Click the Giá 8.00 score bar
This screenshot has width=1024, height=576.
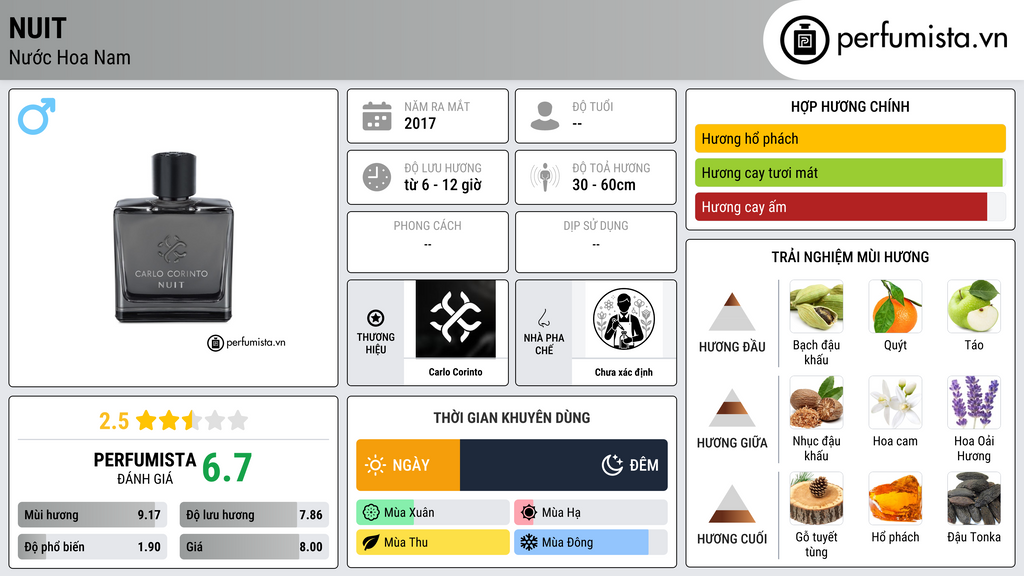coord(254,547)
